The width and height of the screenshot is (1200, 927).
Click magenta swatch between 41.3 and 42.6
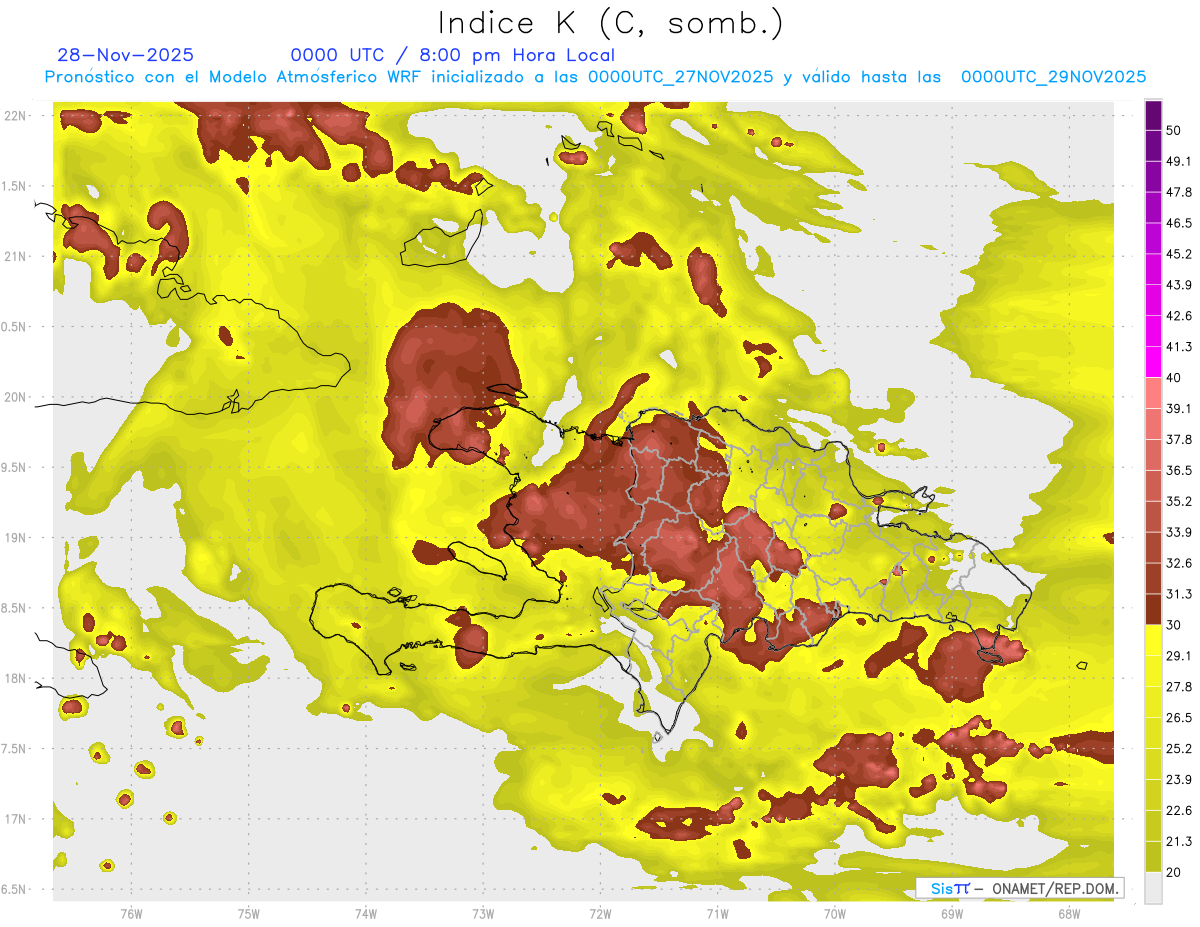click(x=1153, y=331)
